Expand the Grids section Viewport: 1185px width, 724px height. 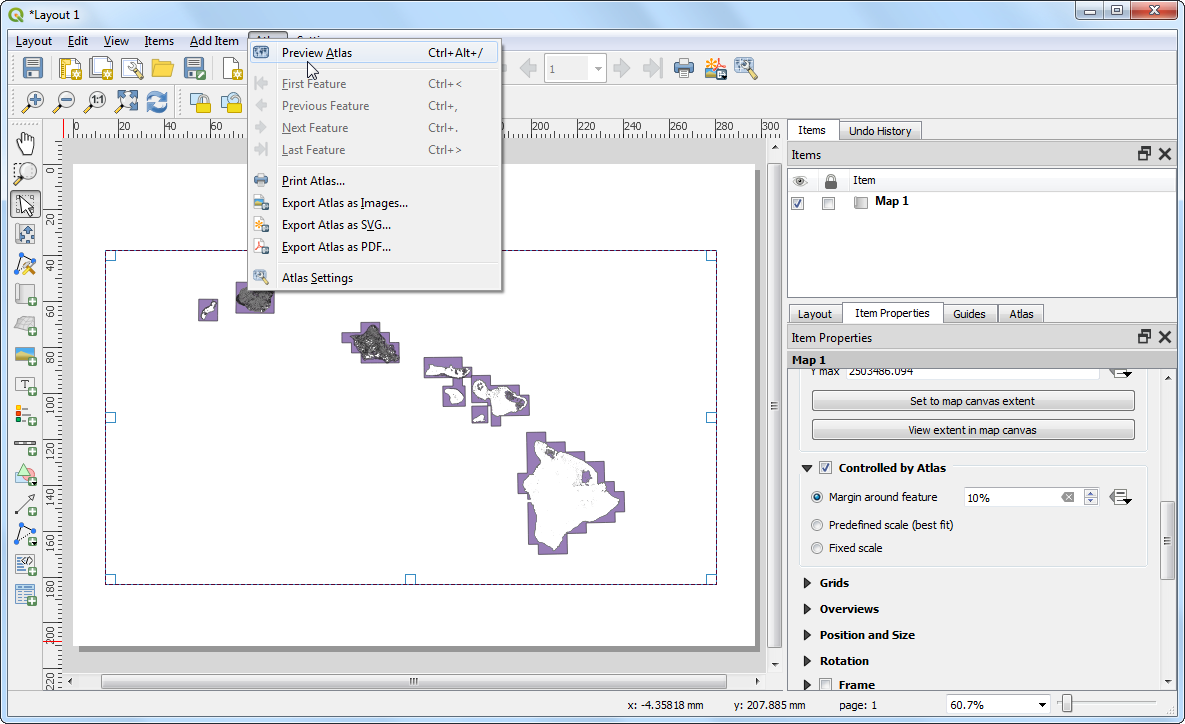click(x=807, y=583)
